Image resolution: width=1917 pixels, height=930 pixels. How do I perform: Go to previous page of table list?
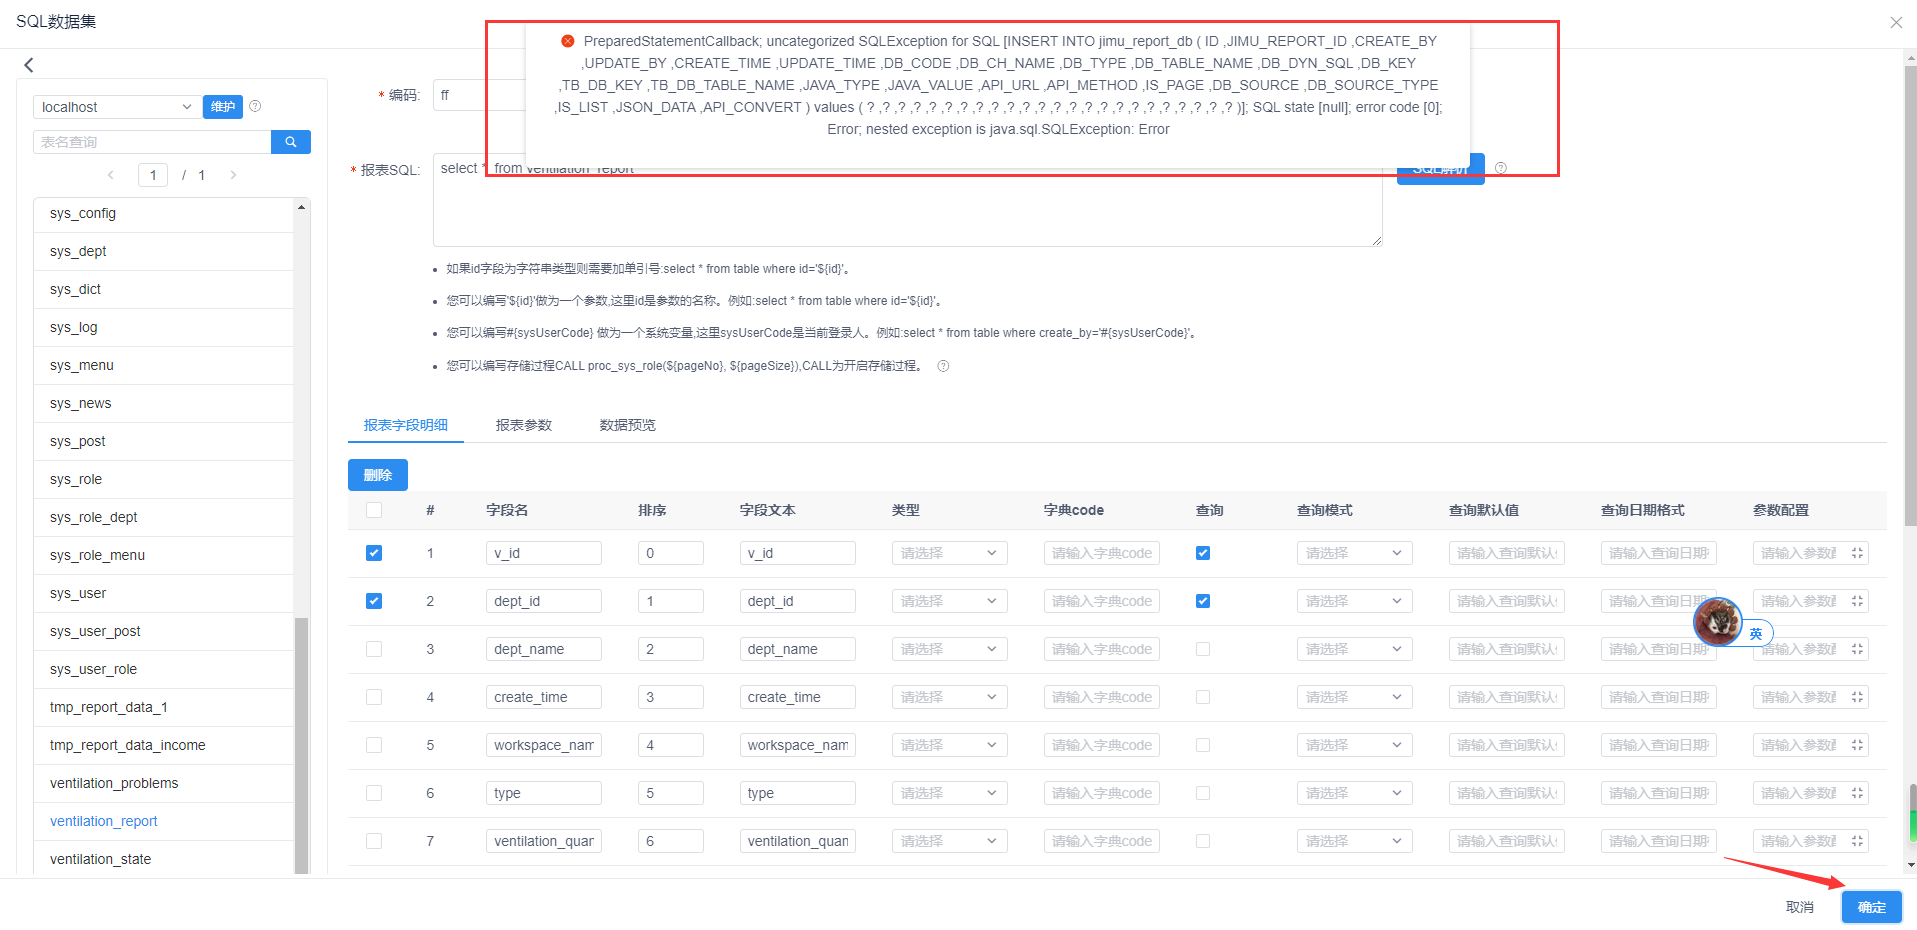111,175
